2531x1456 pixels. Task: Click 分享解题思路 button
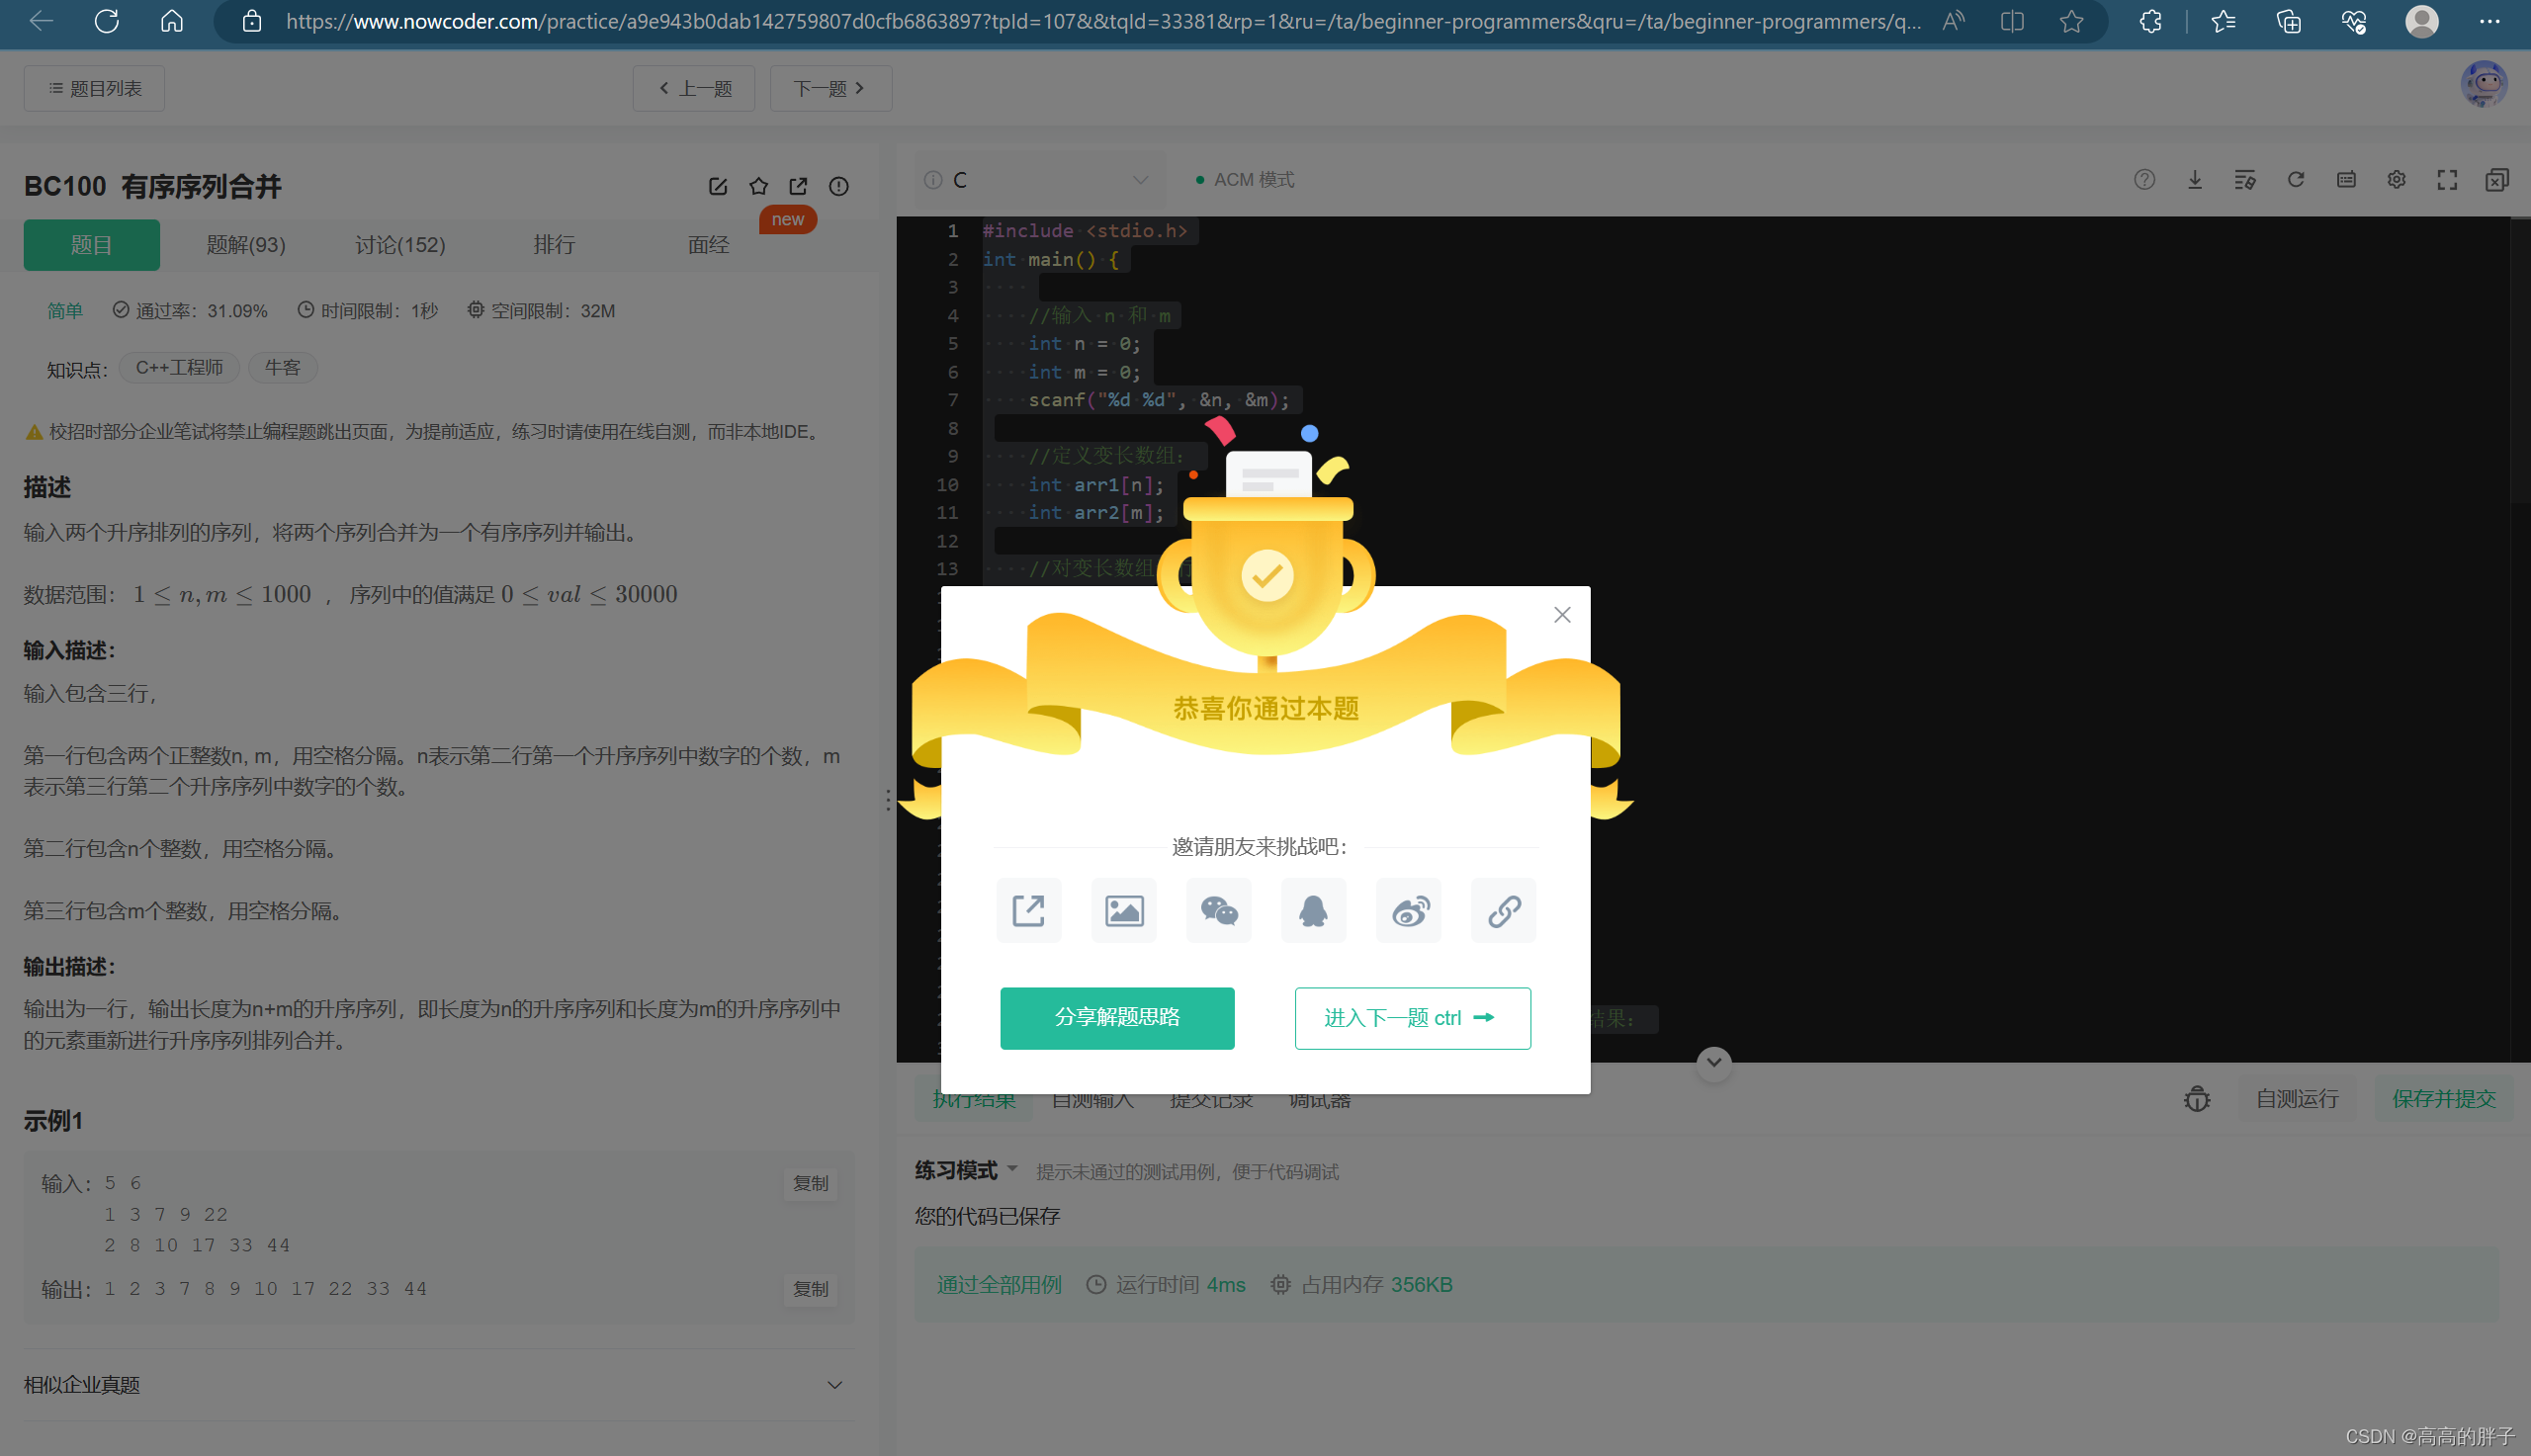[x=1117, y=1018]
